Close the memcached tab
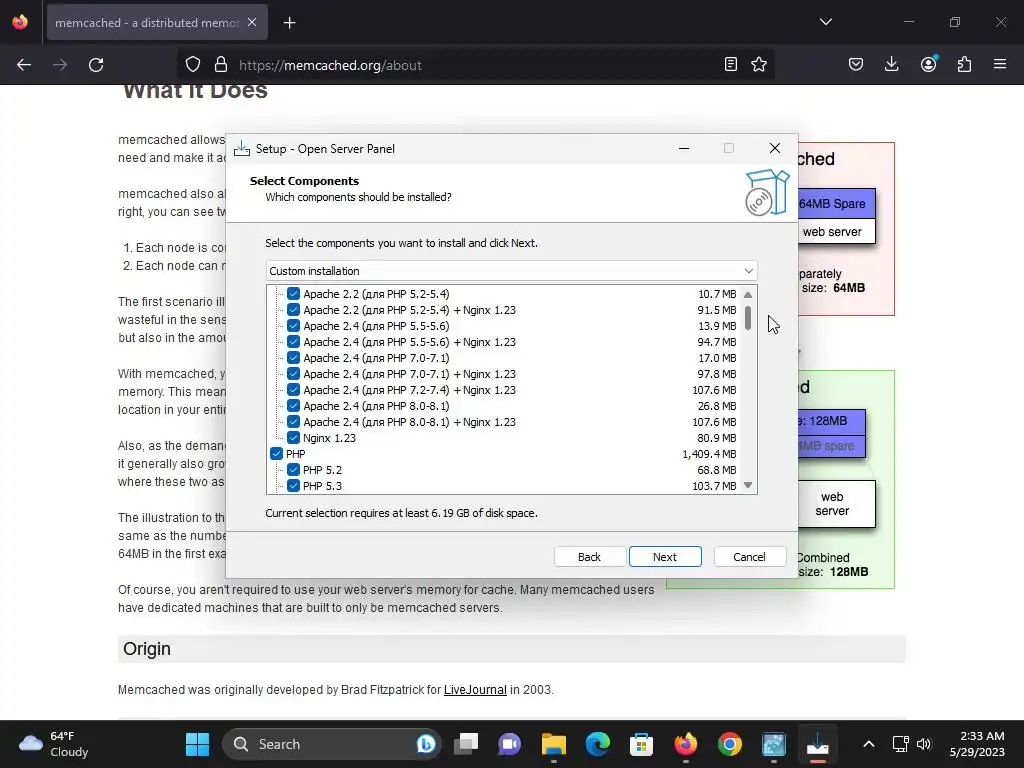The image size is (1024, 768). click(x=252, y=22)
